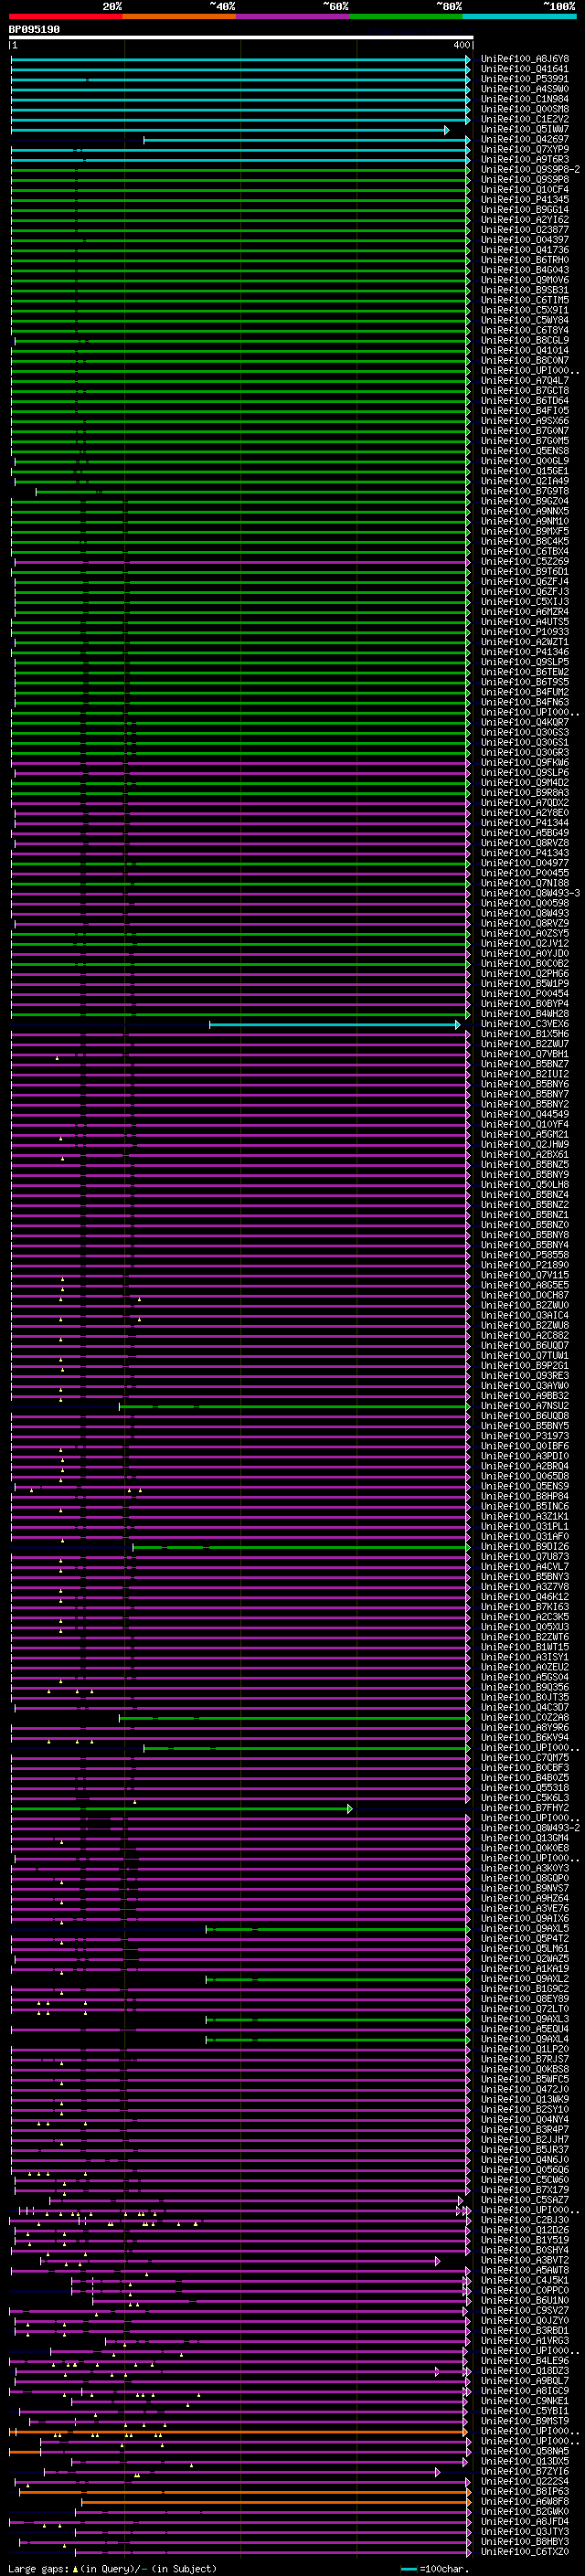Select hit label UniRef100_Q00598
Viewport: 585px width, 2576px height.
(x=524, y=903)
